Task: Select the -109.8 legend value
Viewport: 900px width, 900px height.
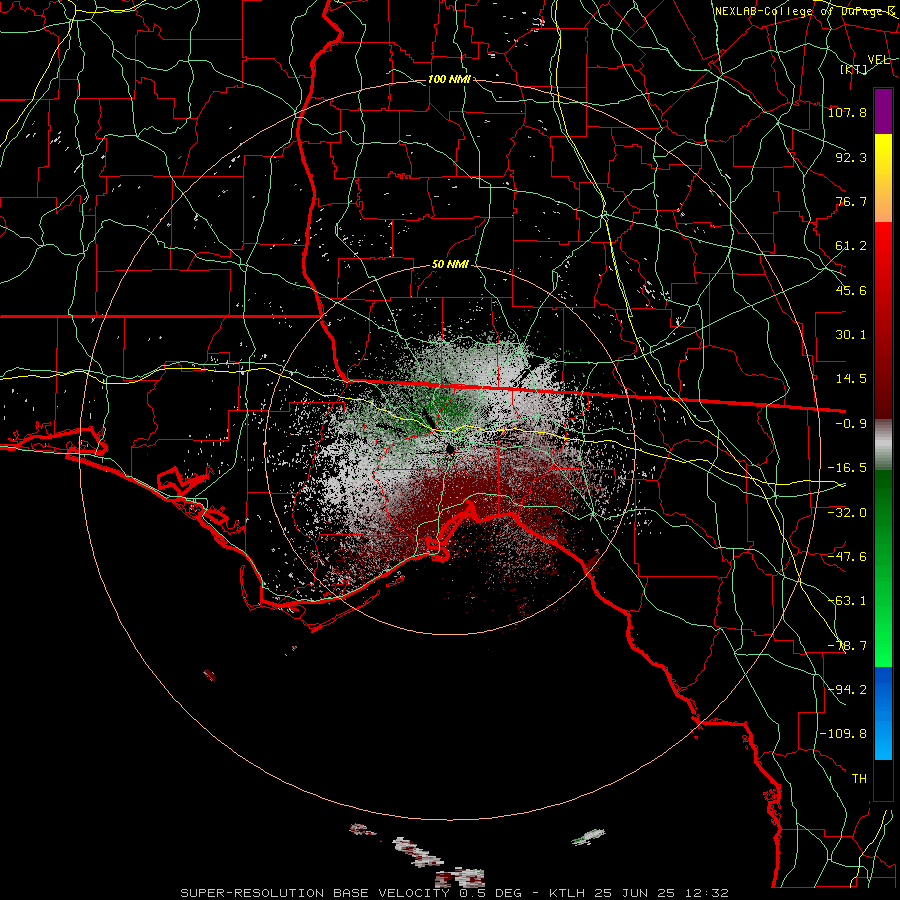Action: click(844, 734)
